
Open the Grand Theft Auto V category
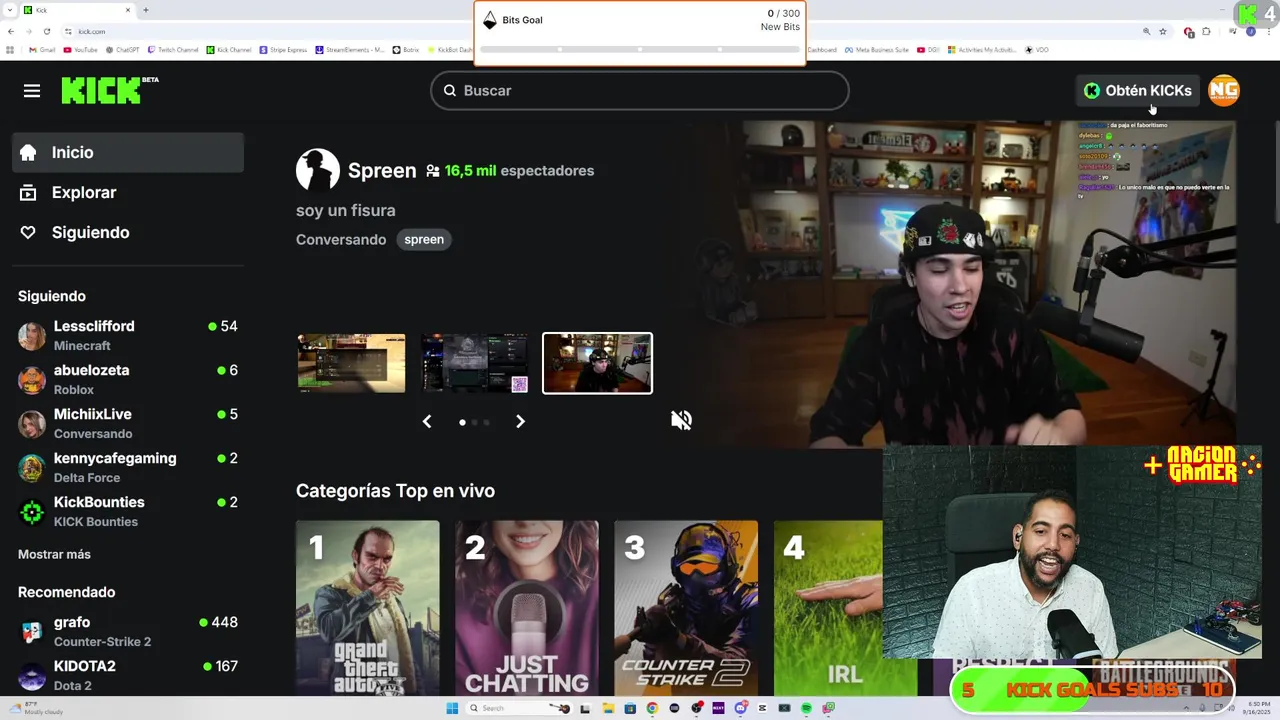click(x=367, y=608)
